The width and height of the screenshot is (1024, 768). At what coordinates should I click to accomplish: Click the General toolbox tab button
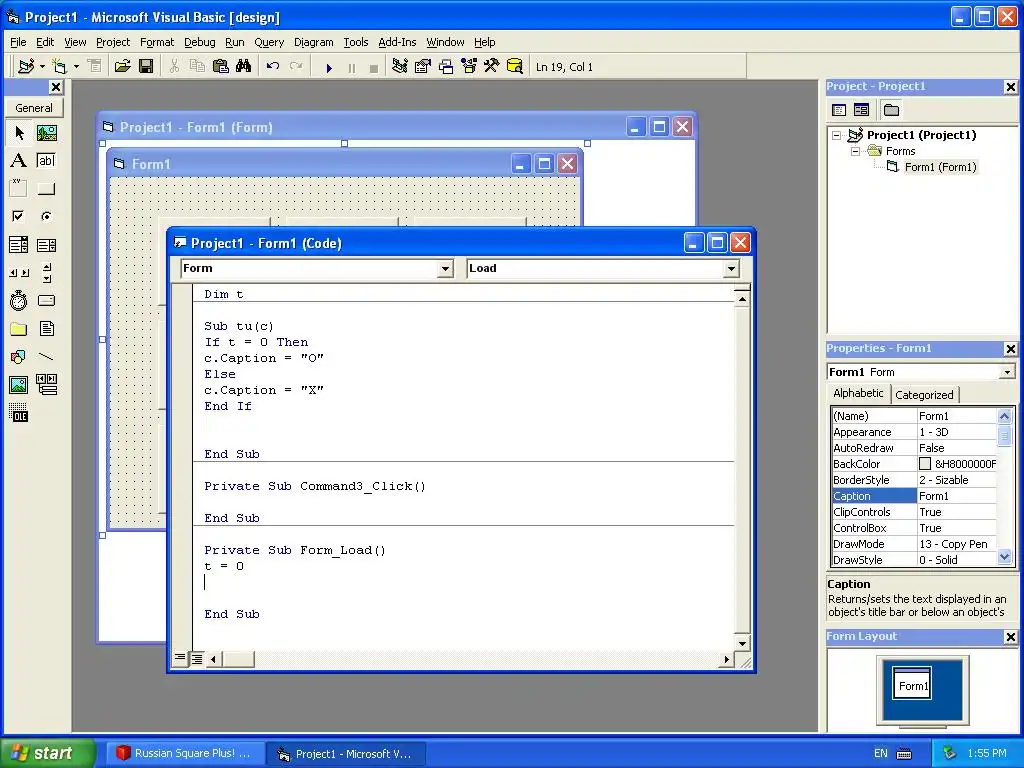[34, 108]
